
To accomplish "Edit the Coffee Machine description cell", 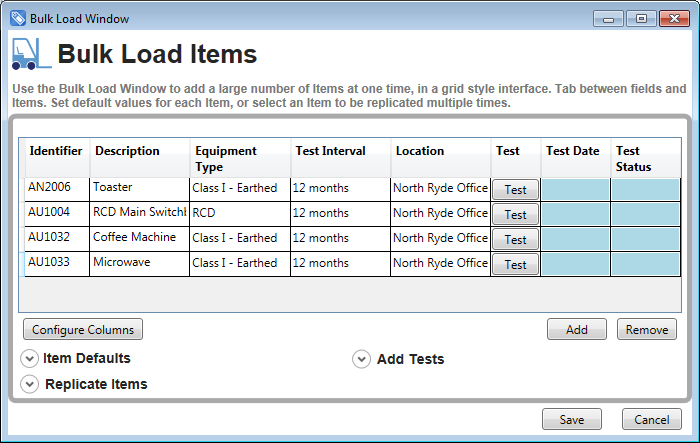I will tap(139, 239).
